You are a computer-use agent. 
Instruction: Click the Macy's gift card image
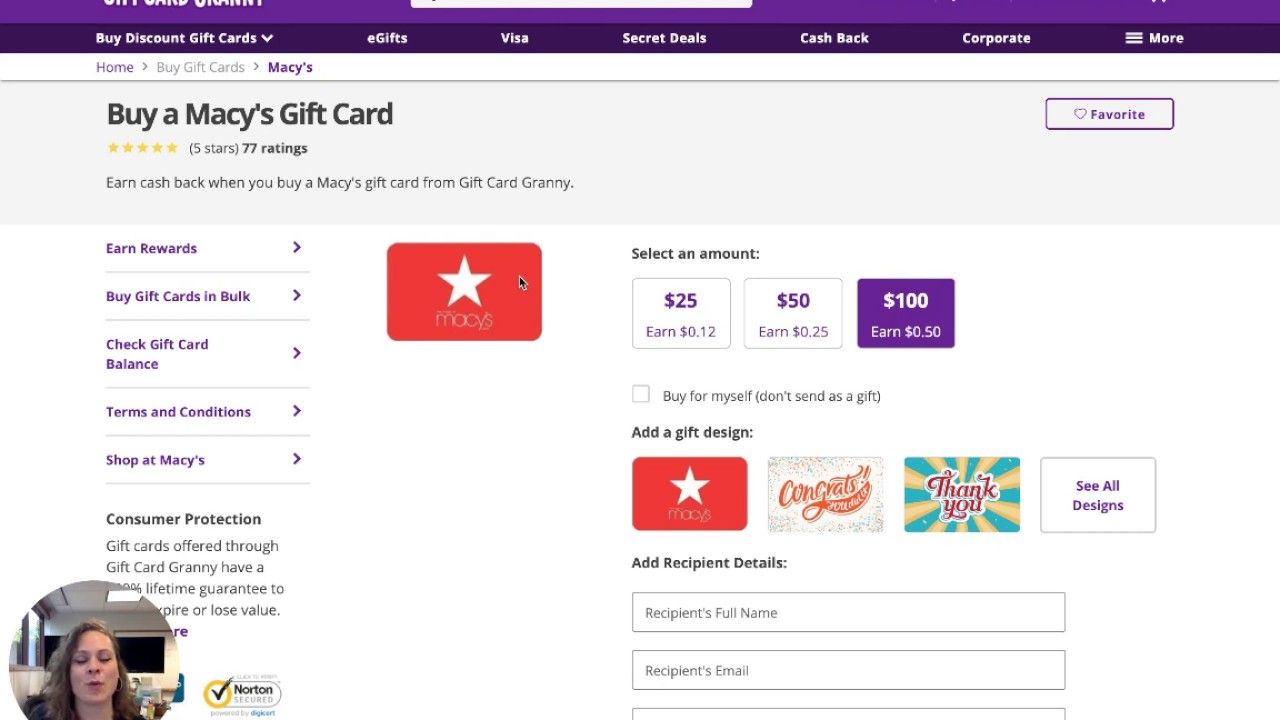[464, 292]
